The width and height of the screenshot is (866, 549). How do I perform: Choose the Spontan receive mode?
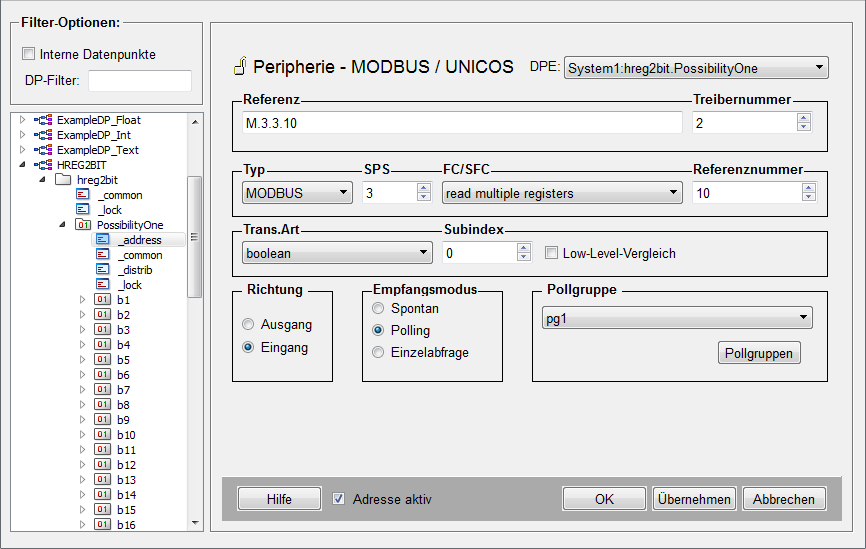(378, 309)
